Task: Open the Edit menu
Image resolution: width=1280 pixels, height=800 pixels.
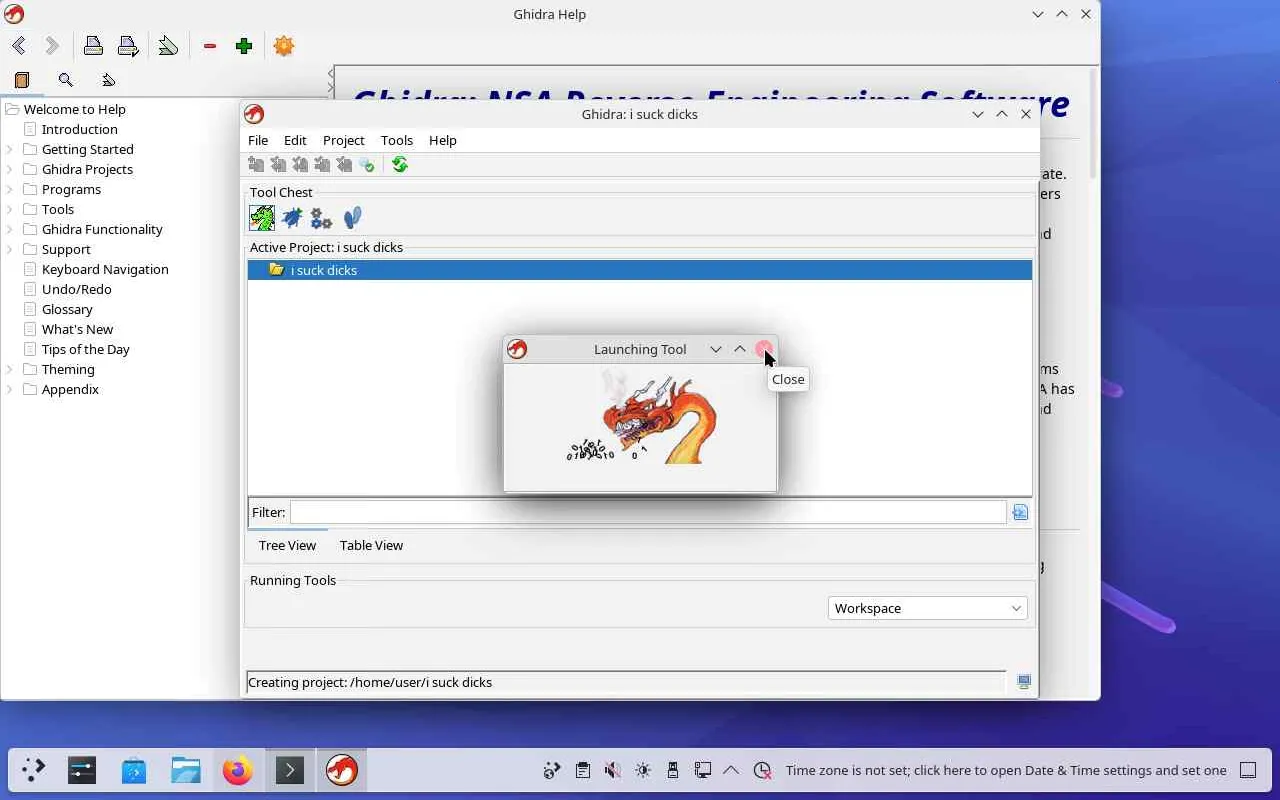Action: tap(295, 140)
